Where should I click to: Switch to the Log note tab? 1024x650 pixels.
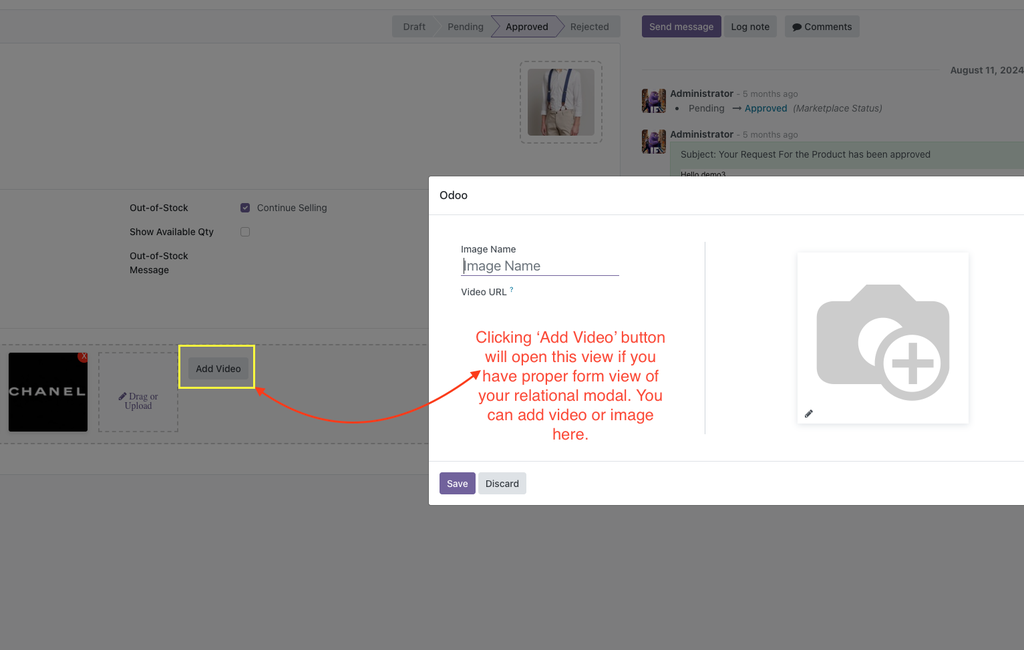tap(750, 26)
